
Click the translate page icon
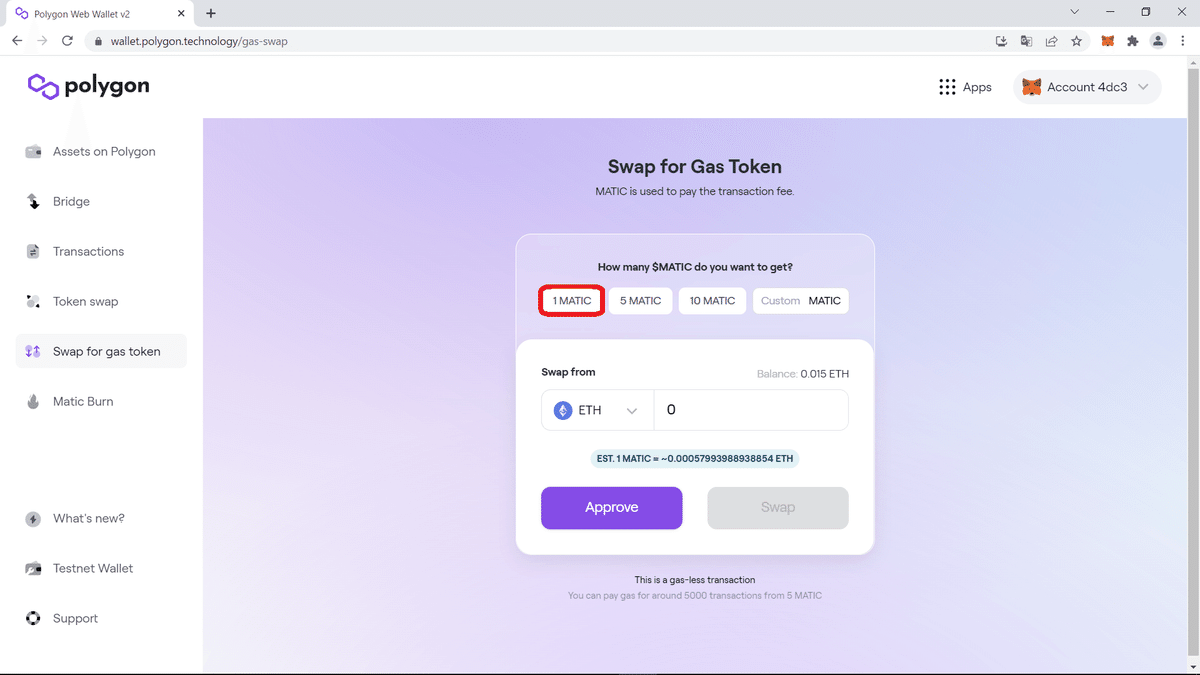click(x=1026, y=41)
